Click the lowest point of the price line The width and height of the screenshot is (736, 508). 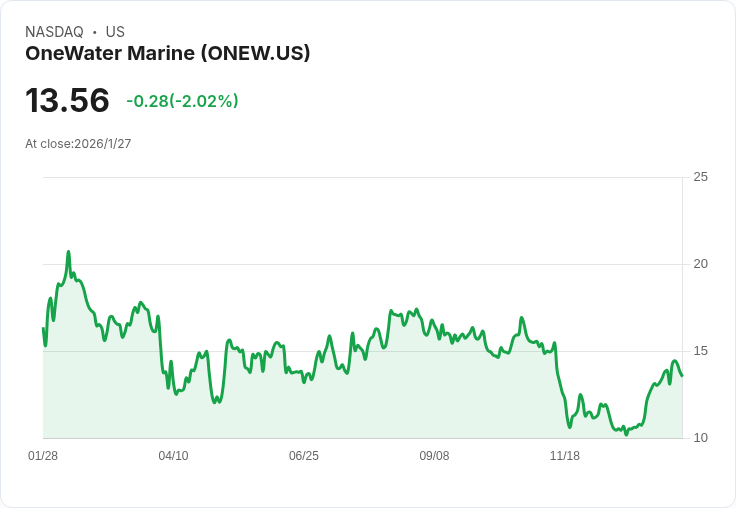(626, 434)
